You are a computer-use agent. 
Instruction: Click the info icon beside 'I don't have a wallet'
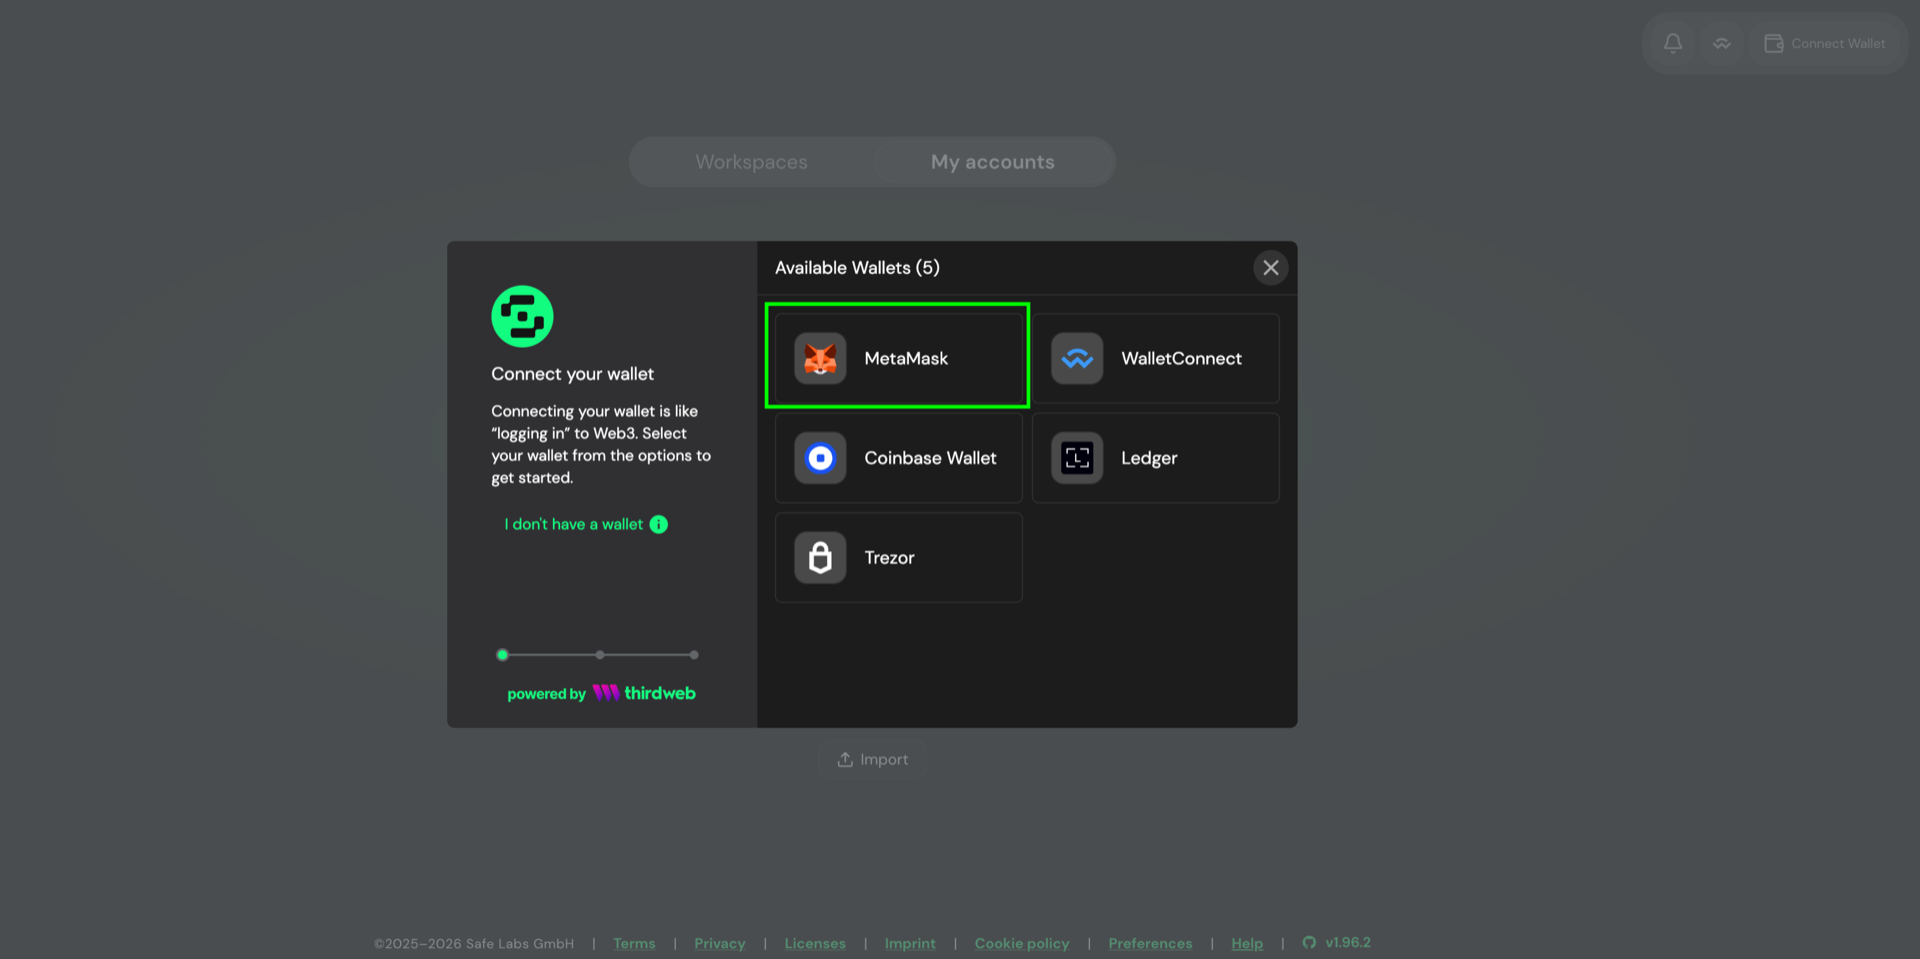pos(659,524)
